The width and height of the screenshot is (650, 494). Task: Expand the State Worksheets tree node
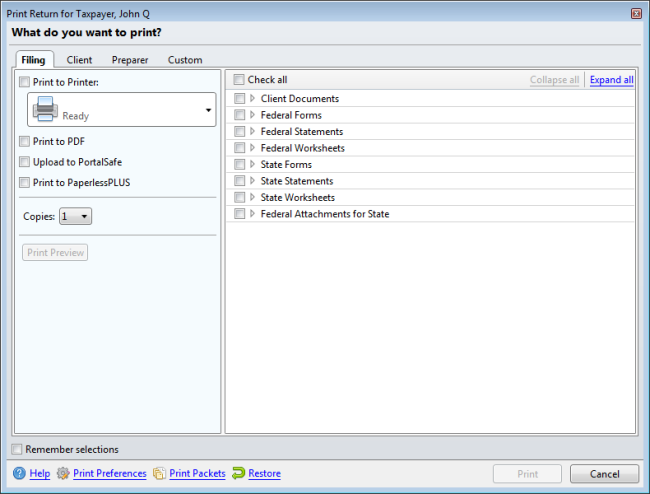coord(252,197)
